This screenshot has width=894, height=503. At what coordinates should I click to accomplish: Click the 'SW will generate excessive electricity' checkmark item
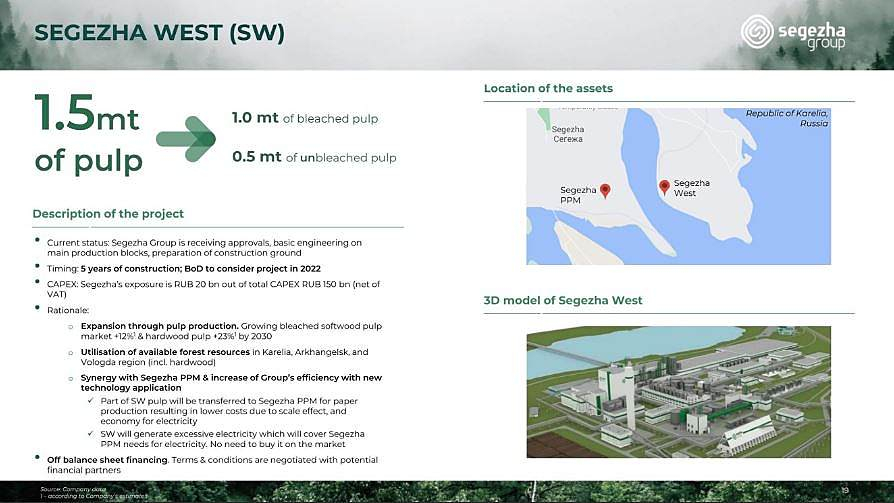pos(232,439)
